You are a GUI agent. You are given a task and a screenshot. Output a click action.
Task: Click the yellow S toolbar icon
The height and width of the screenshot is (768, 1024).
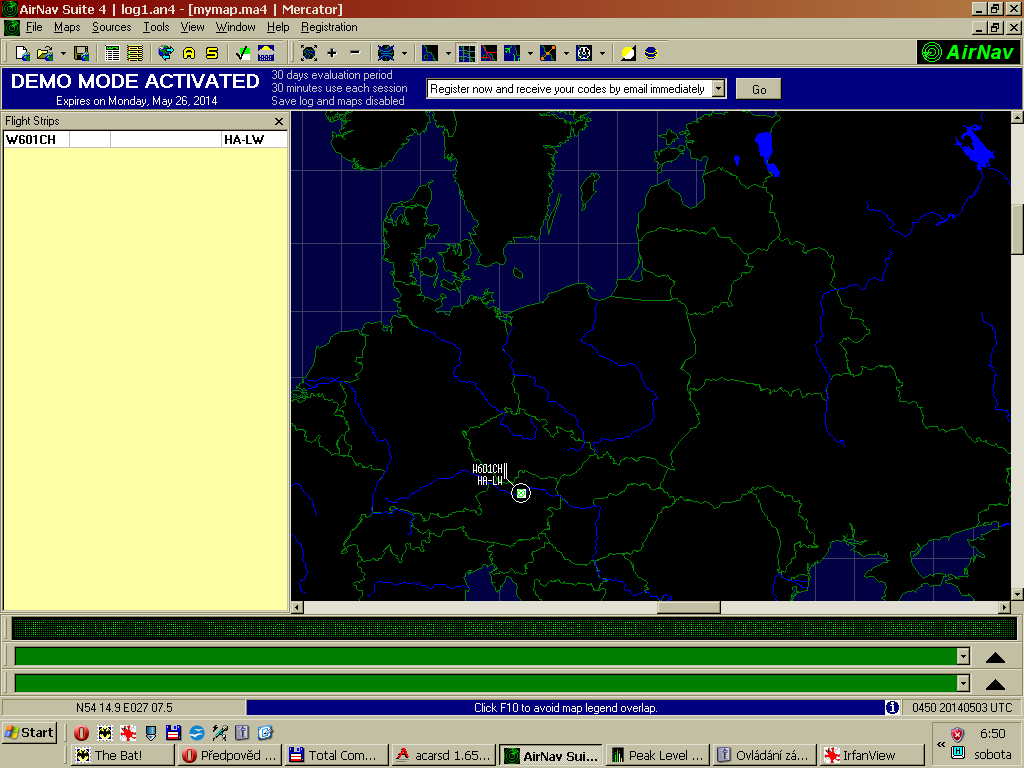pyautogui.click(x=212, y=53)
